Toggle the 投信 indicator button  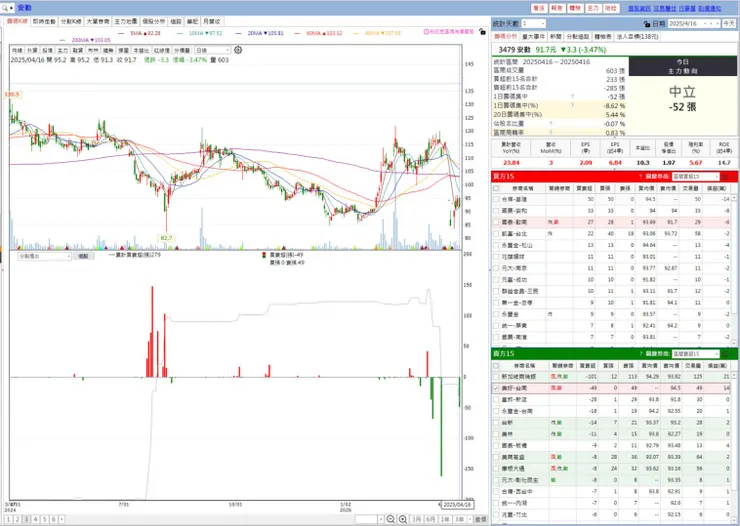point(47,50)
